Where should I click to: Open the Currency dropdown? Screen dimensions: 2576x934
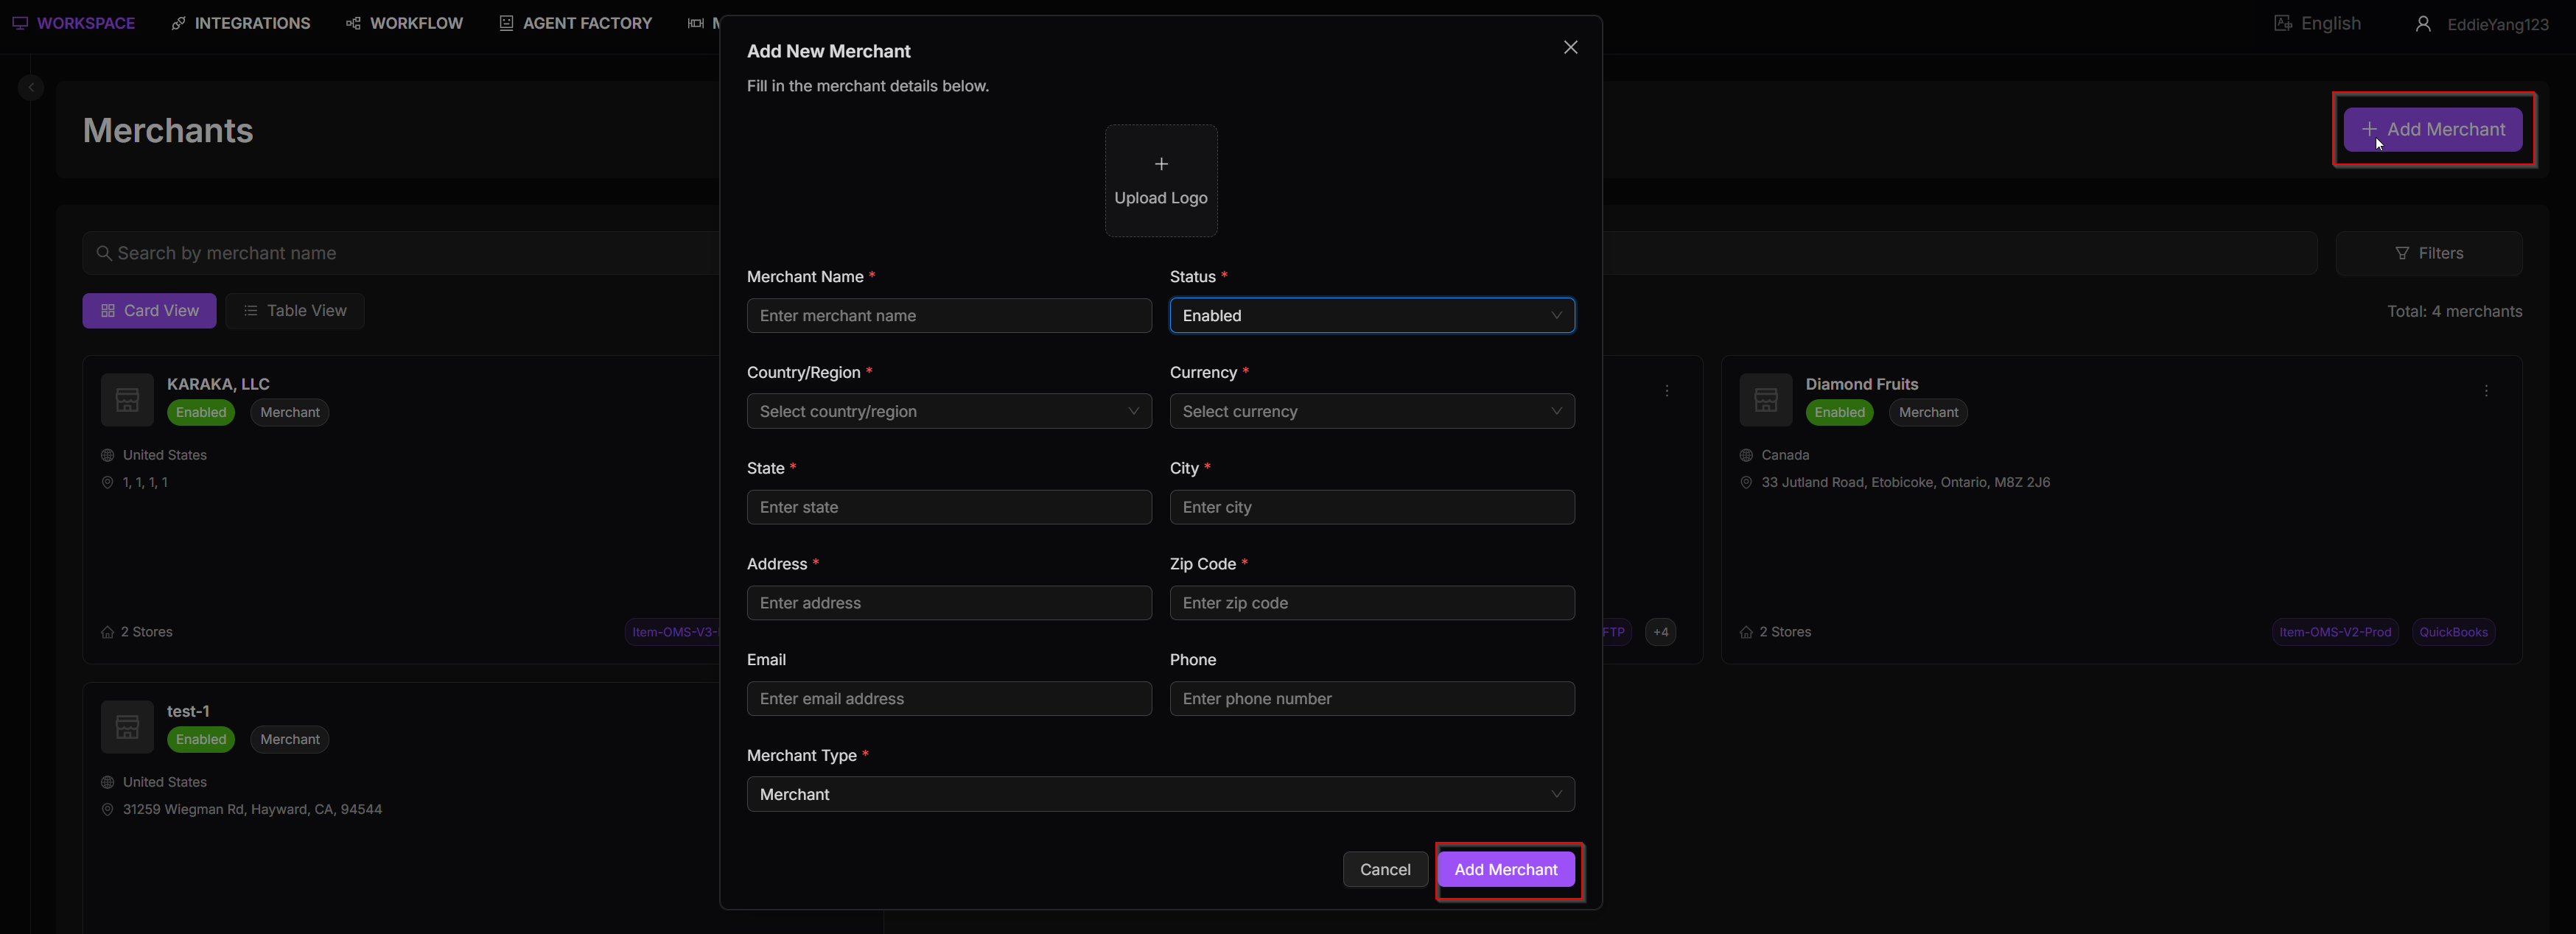pos(1371,412)
